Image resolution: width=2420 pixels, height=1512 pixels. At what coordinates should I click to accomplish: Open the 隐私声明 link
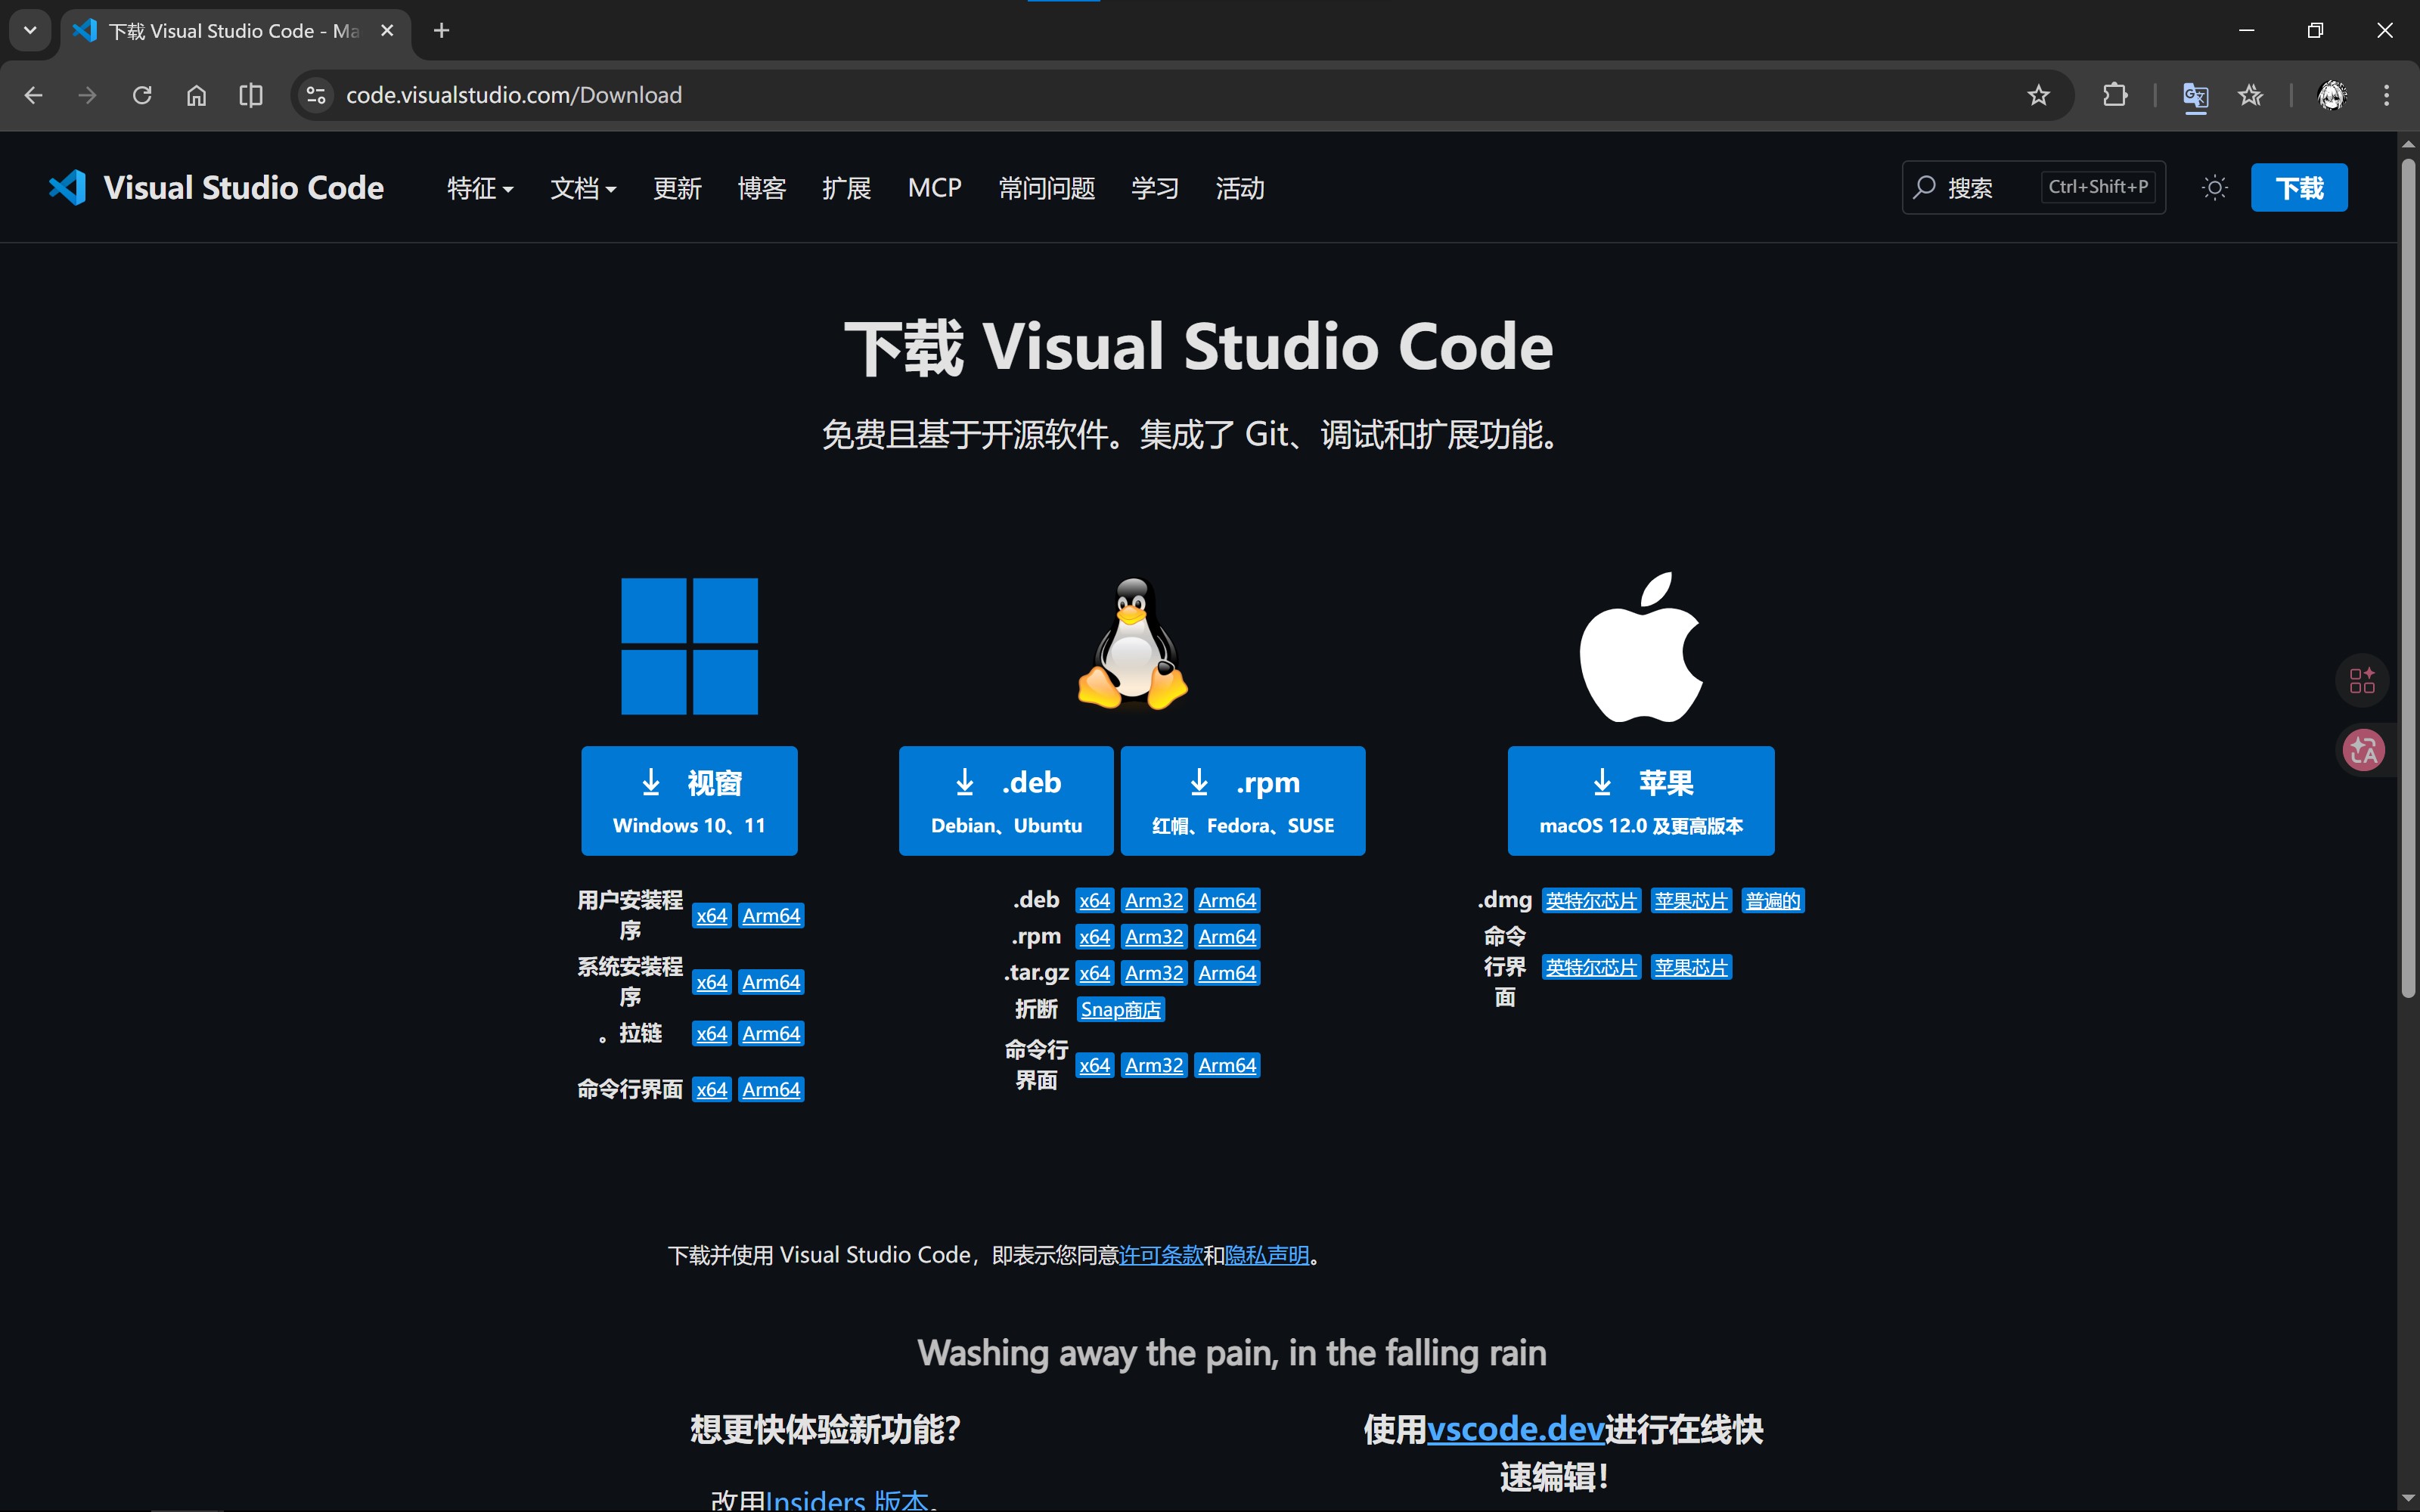pyautogui.click(x=1267, y=1255)
